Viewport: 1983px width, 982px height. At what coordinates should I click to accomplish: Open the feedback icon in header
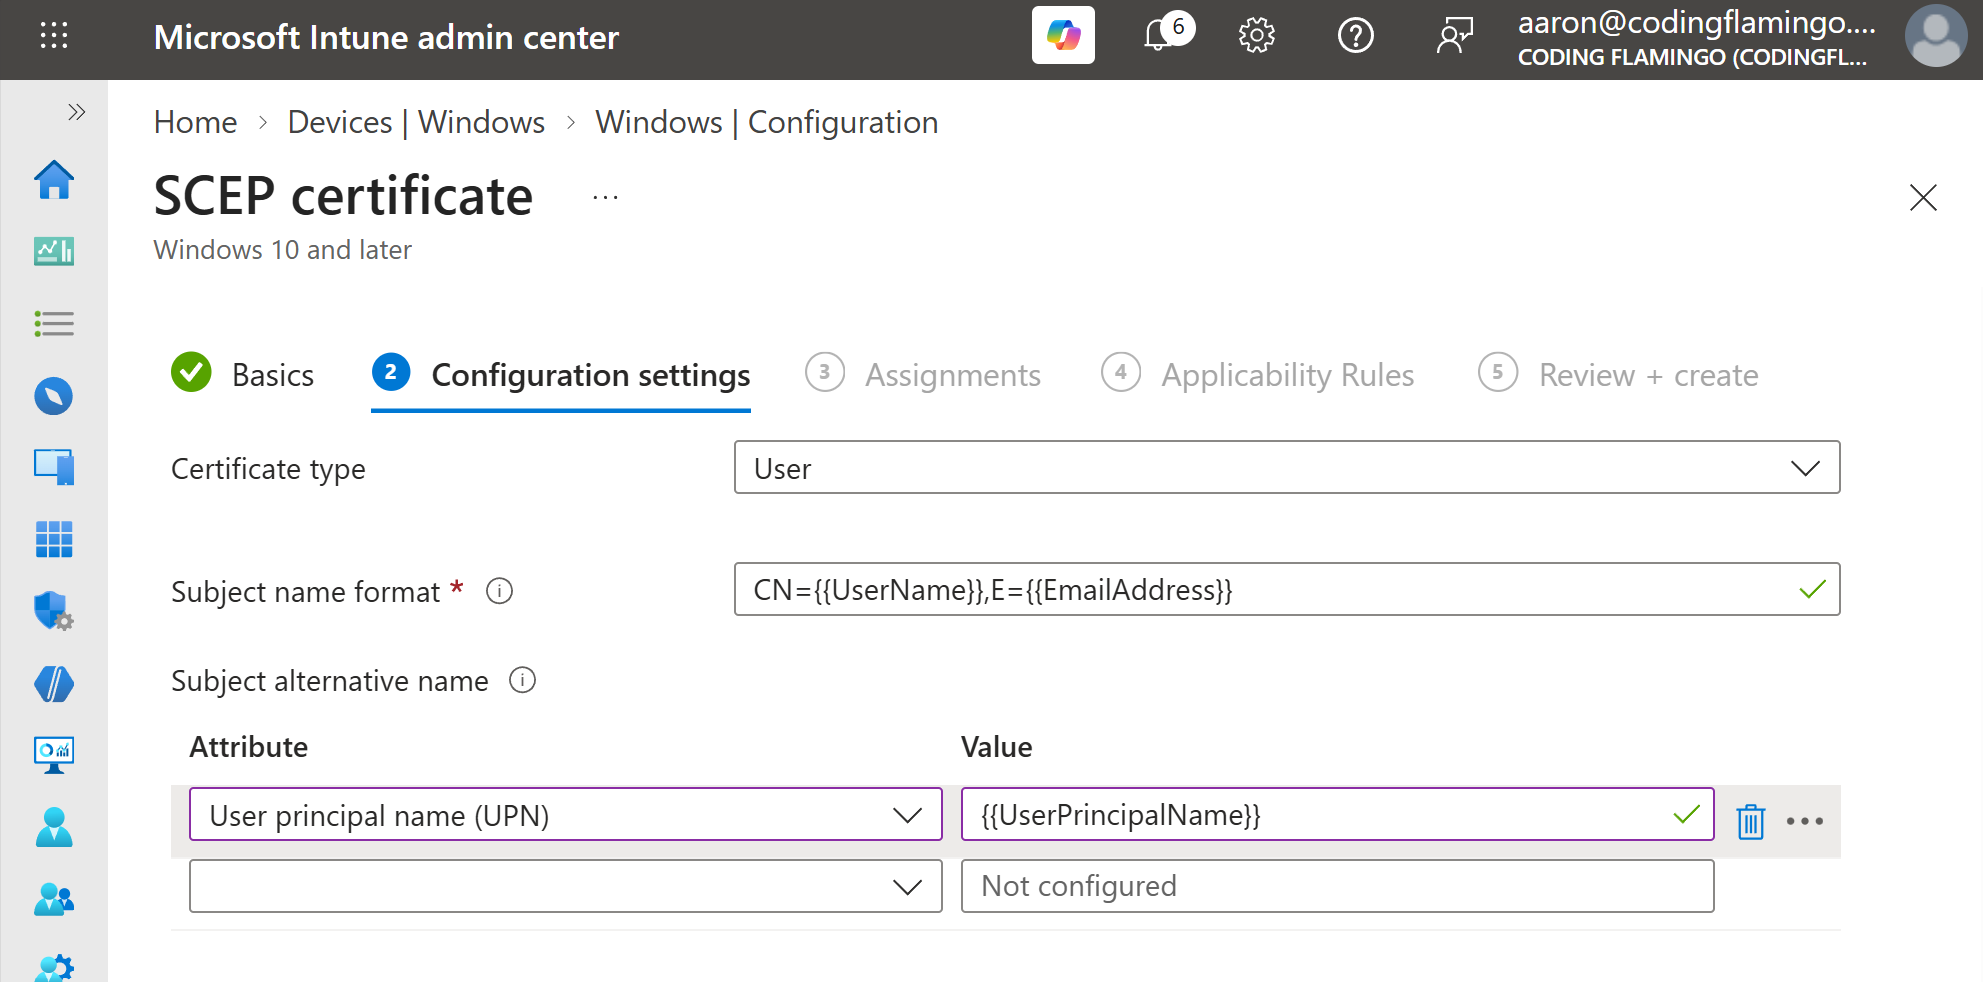1455,36
